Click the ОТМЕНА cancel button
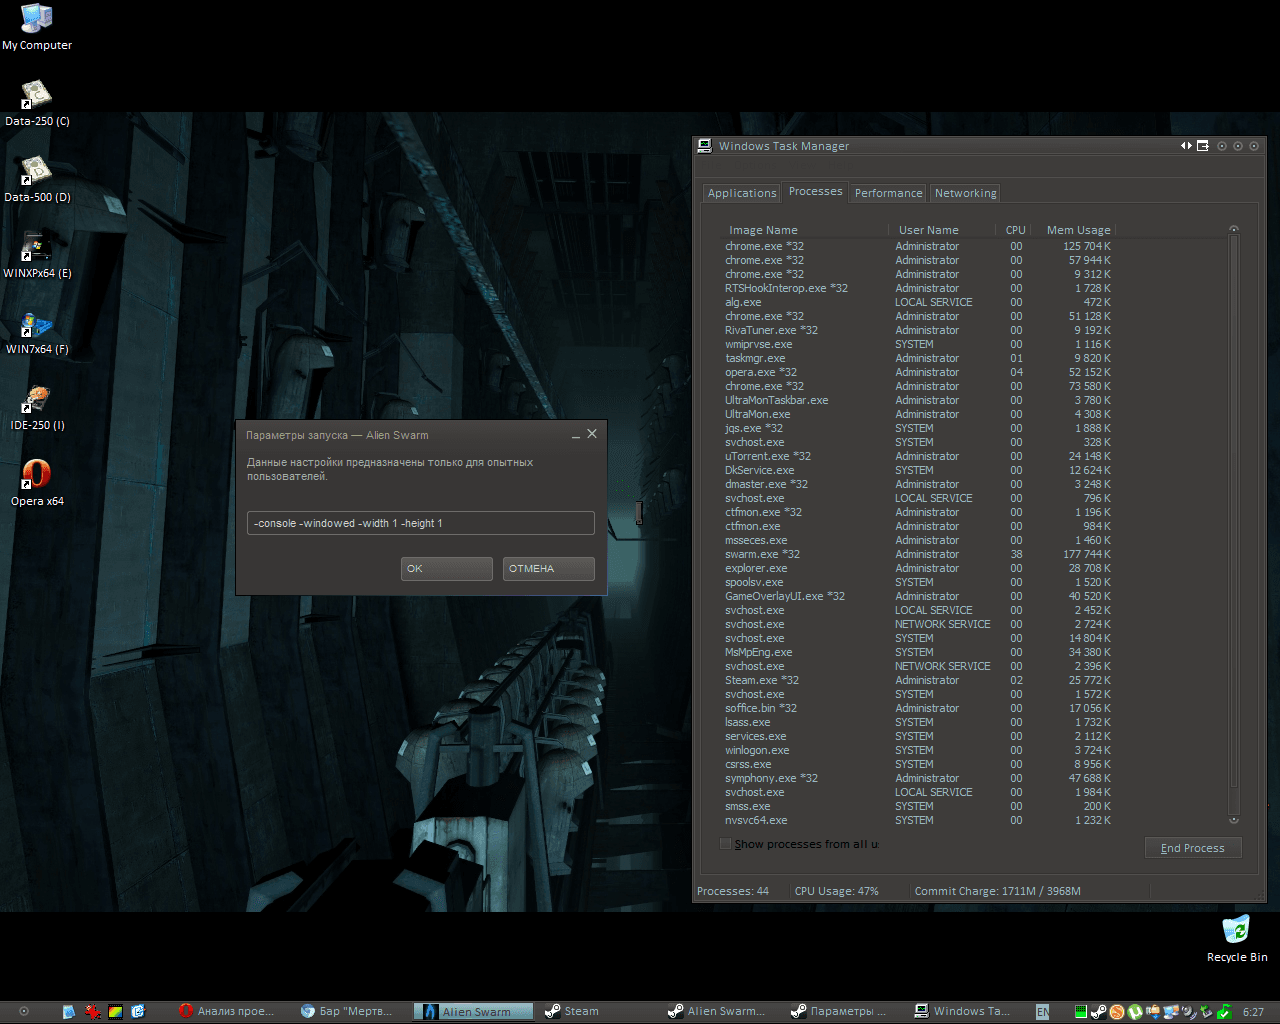1280x1024 pixels. click(x=549, y=568)
